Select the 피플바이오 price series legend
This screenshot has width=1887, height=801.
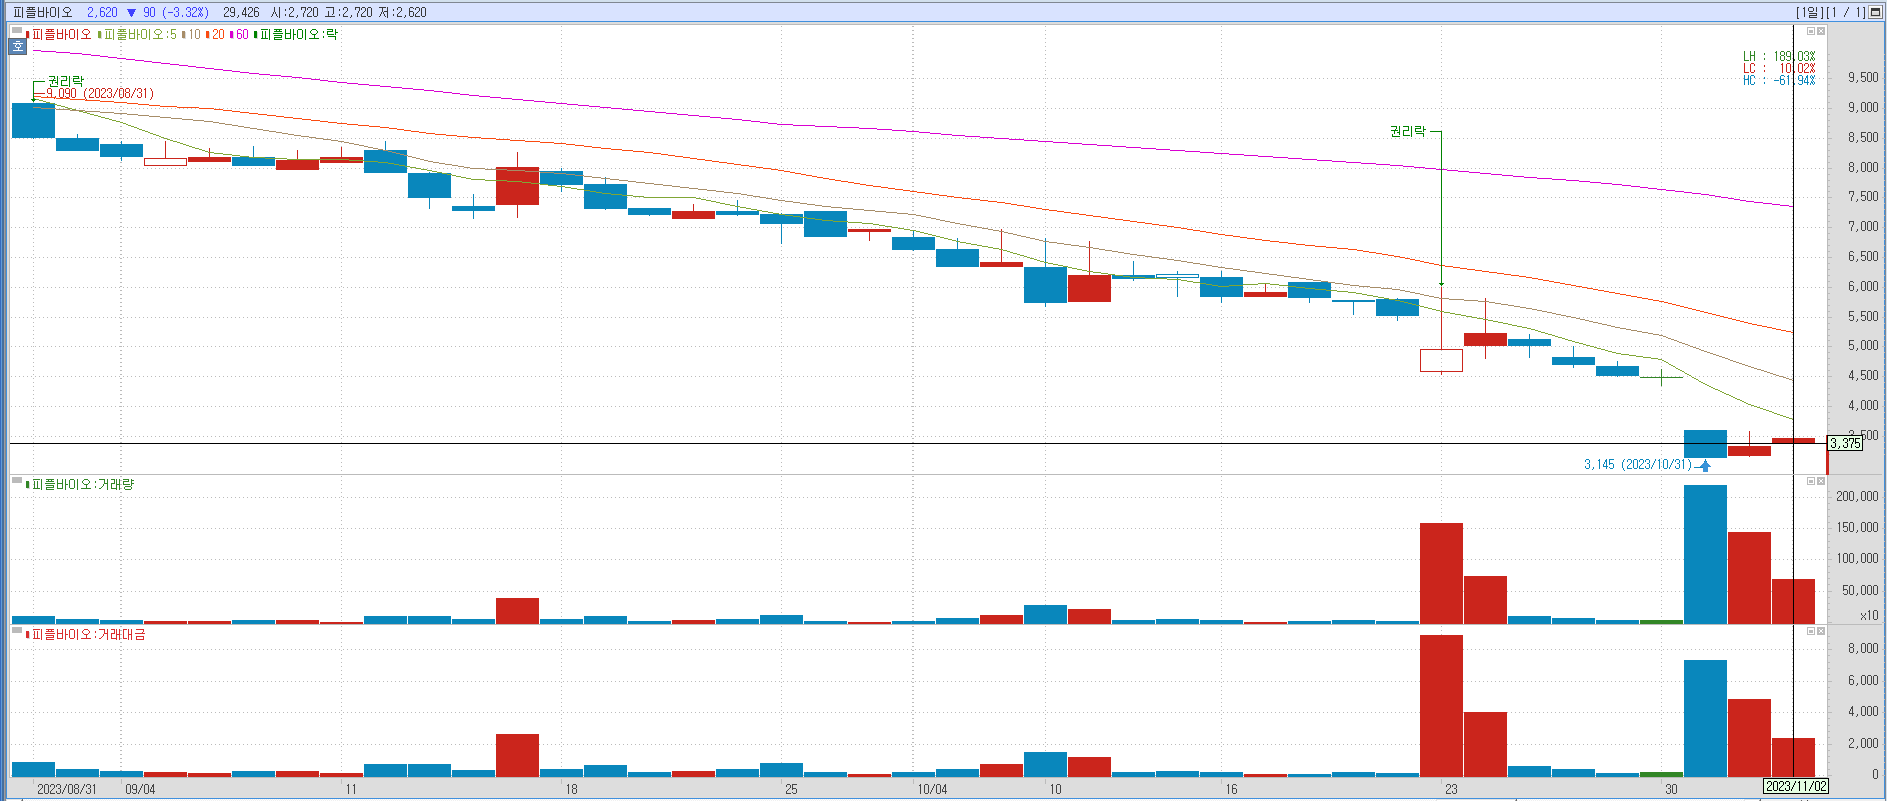coord(60,35)
